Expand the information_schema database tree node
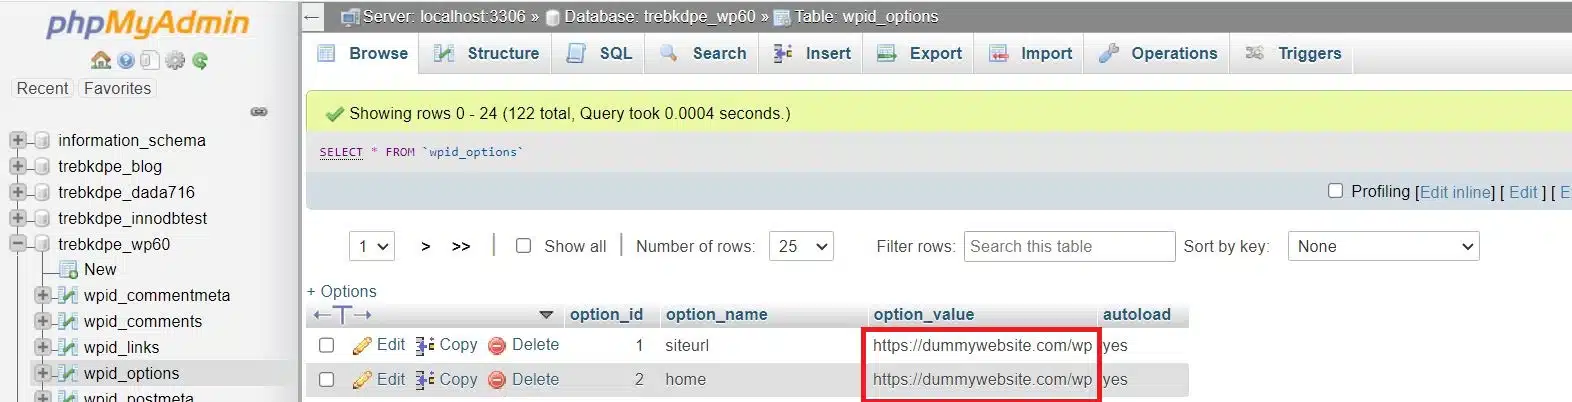Image resolution: width=1572 pixels, height=402 pixels. click(18, 140)
